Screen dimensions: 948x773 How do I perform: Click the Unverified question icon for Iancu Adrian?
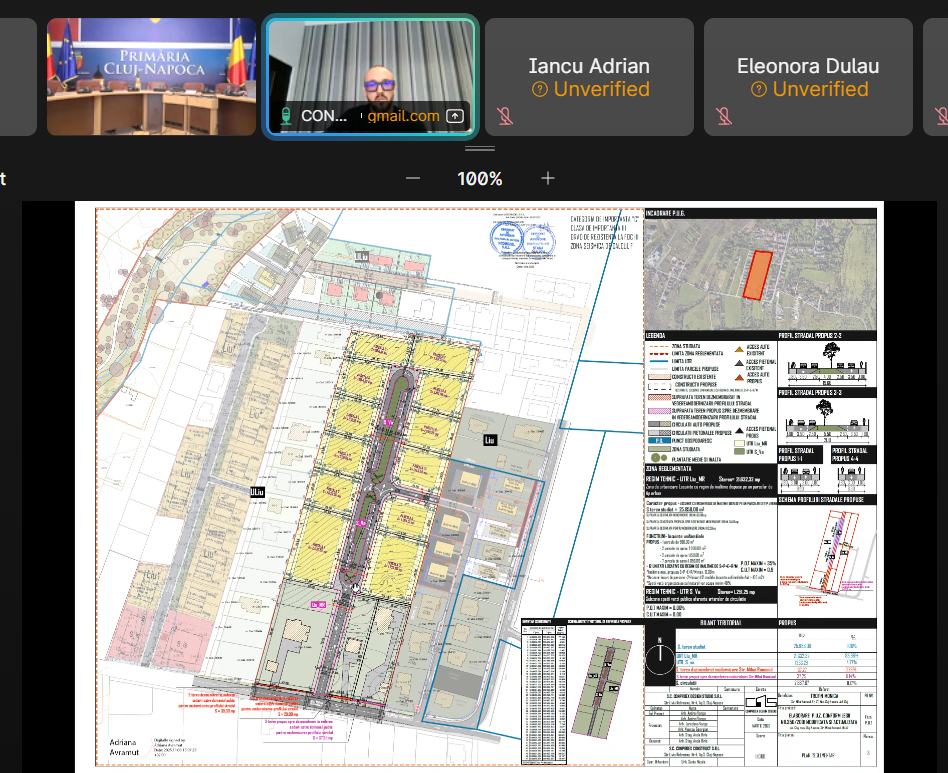[x=540, y=89]
